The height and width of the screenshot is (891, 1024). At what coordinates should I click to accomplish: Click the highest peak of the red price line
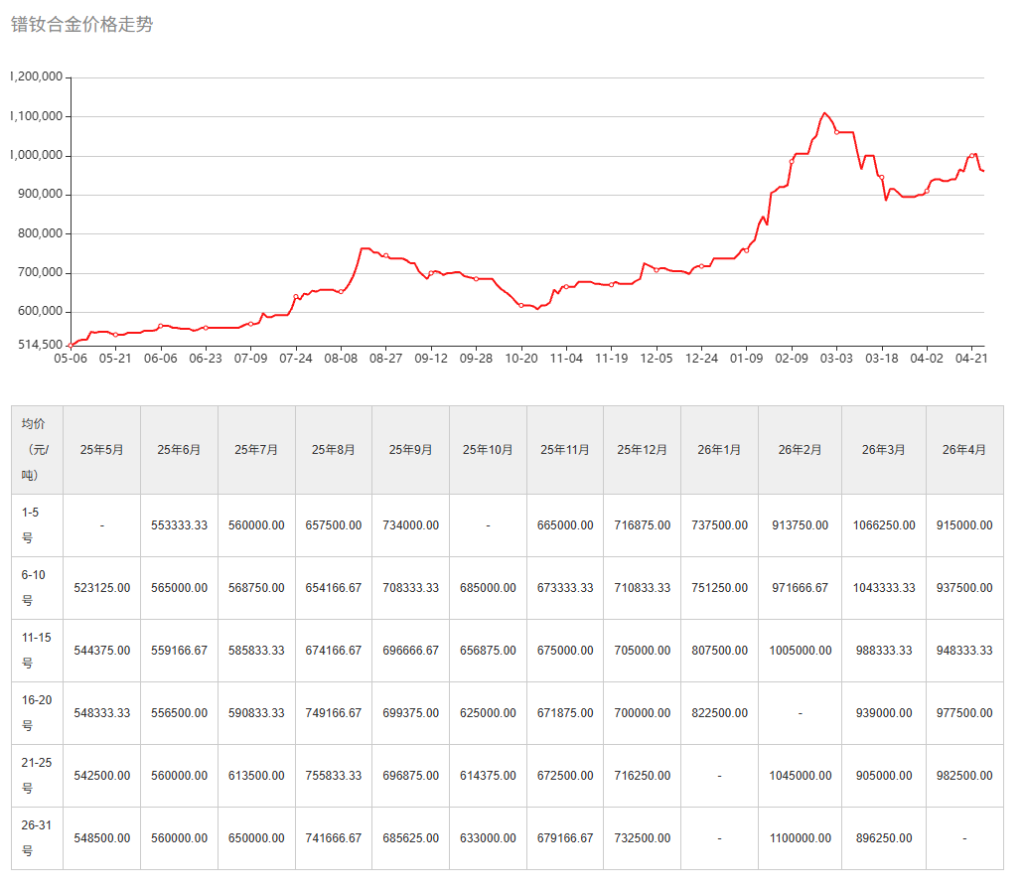tap(824, 114)
